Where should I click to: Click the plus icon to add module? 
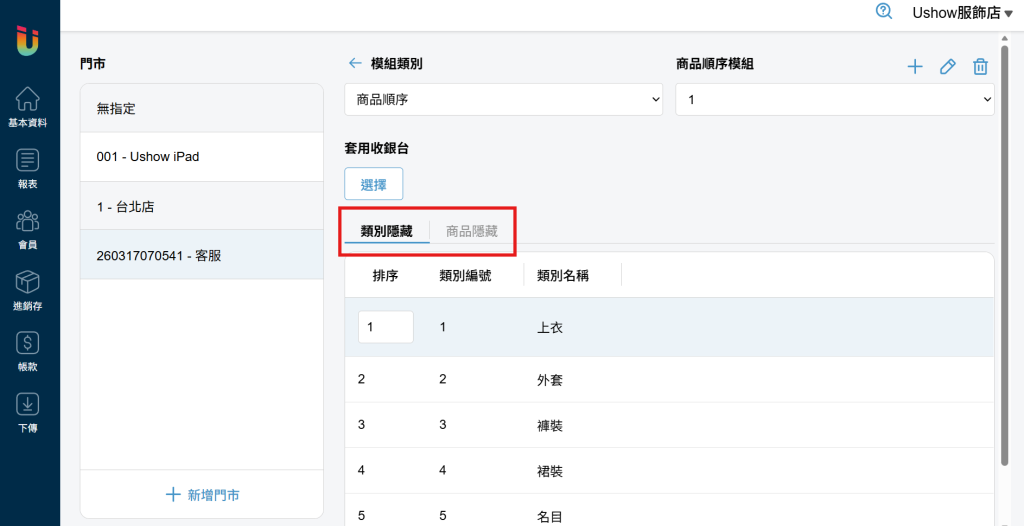[915, 67]
